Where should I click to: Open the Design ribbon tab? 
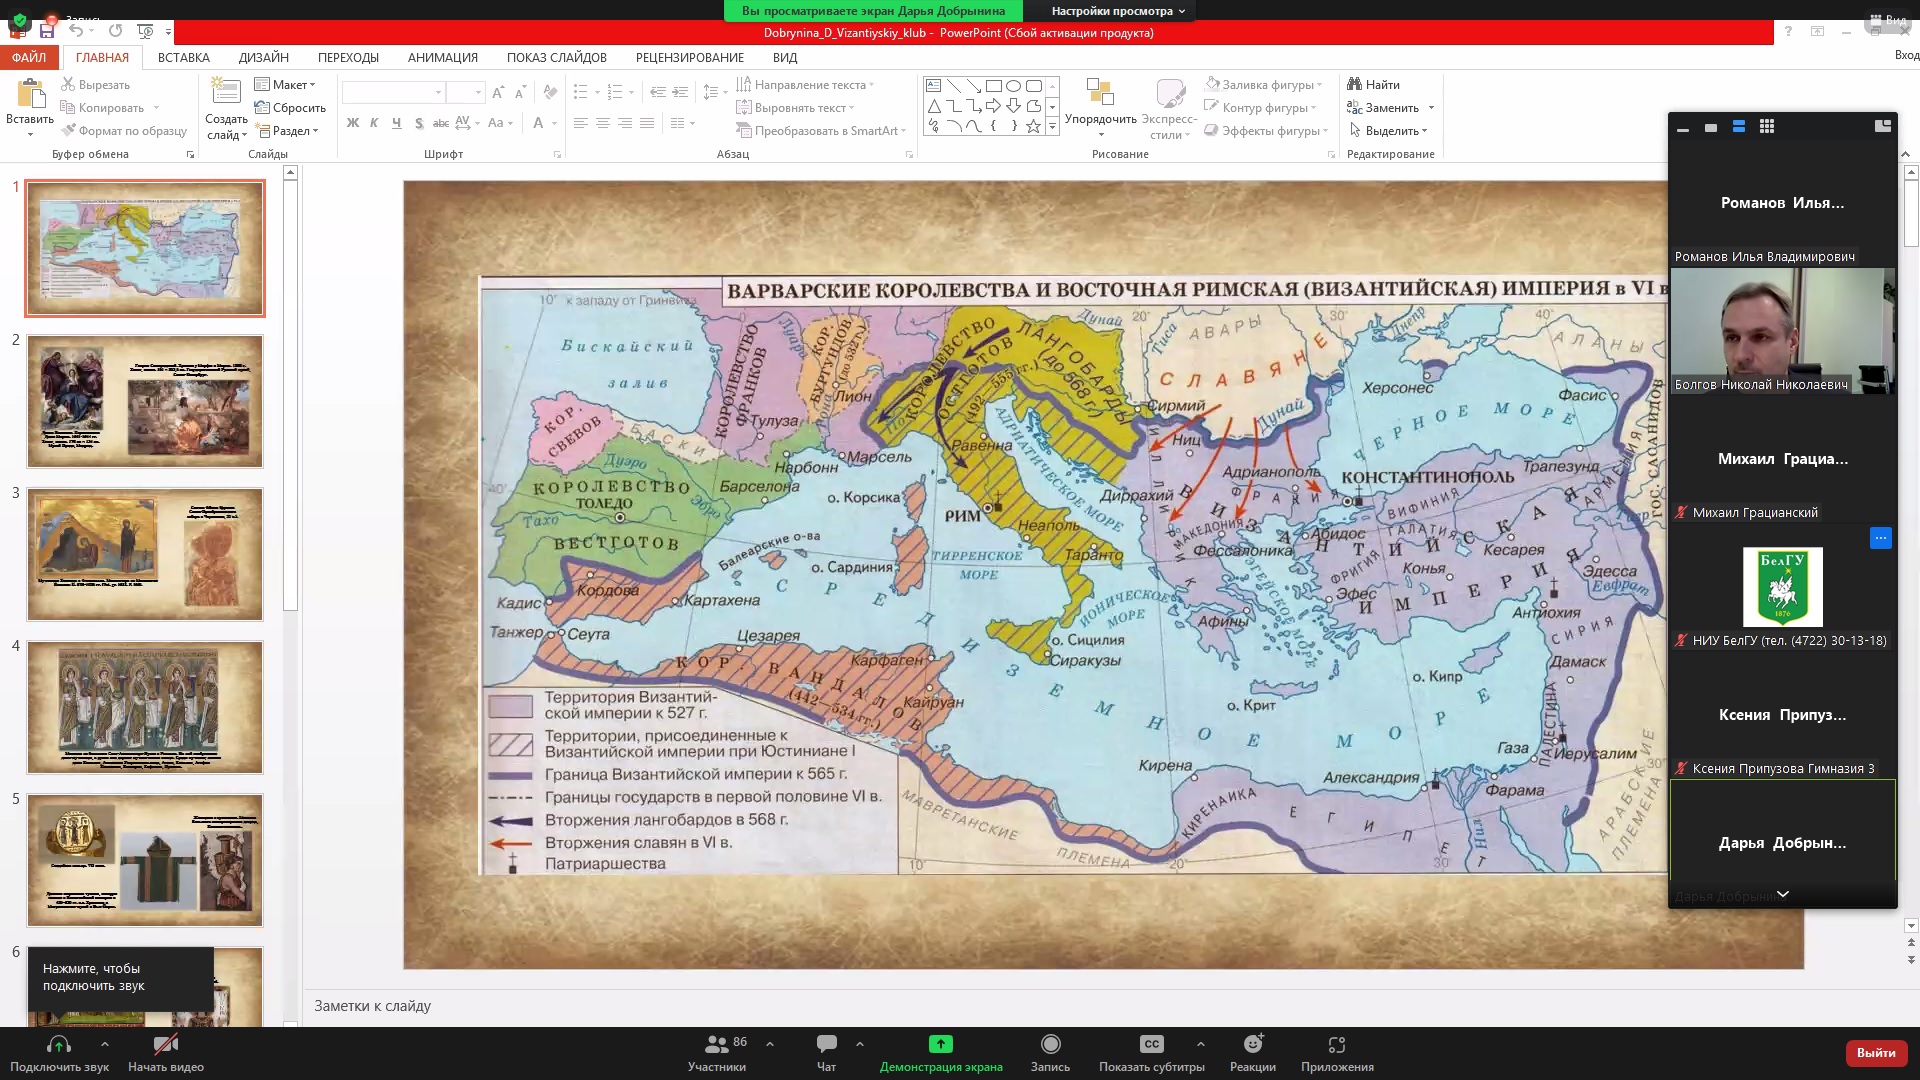pyautogui.click(x=263, y=57)
